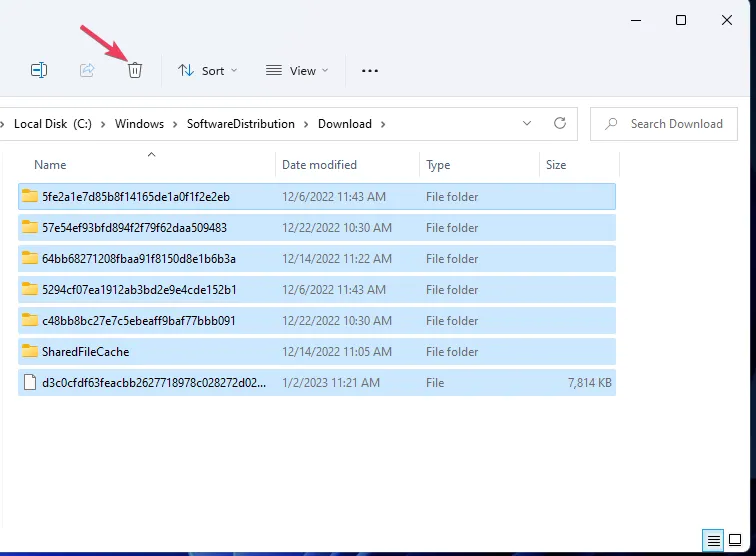Expand chevron after SoftwareDistribution breadcrumb

coord(306,124)
